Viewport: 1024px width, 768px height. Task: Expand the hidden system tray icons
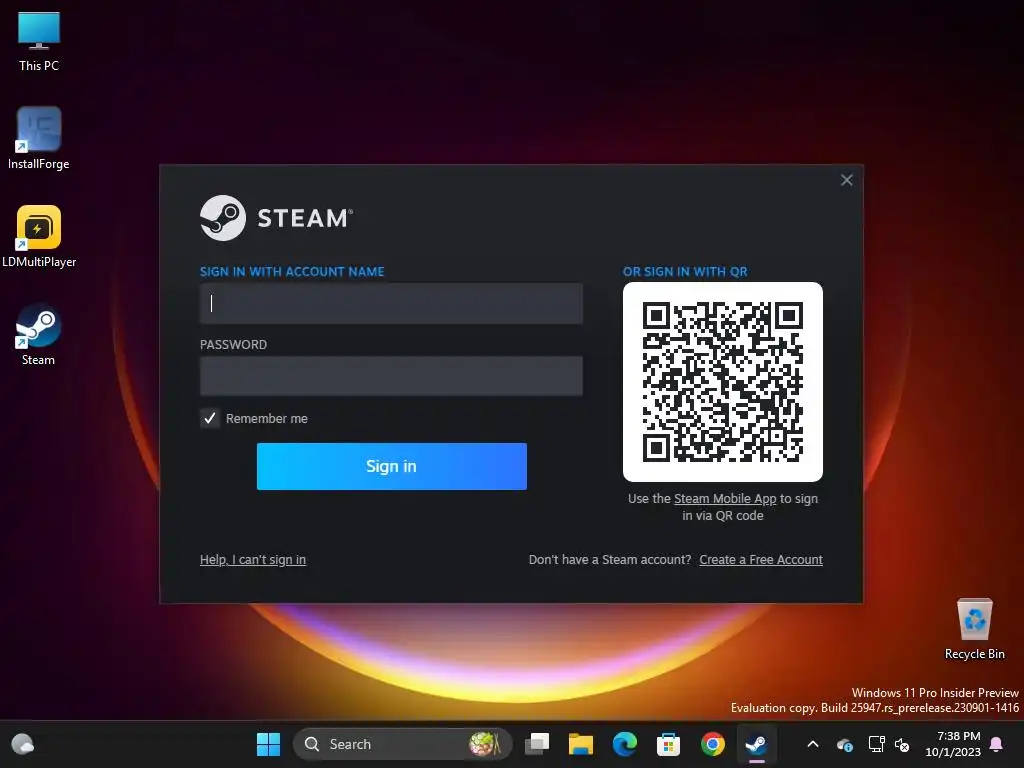coord(813,744)
